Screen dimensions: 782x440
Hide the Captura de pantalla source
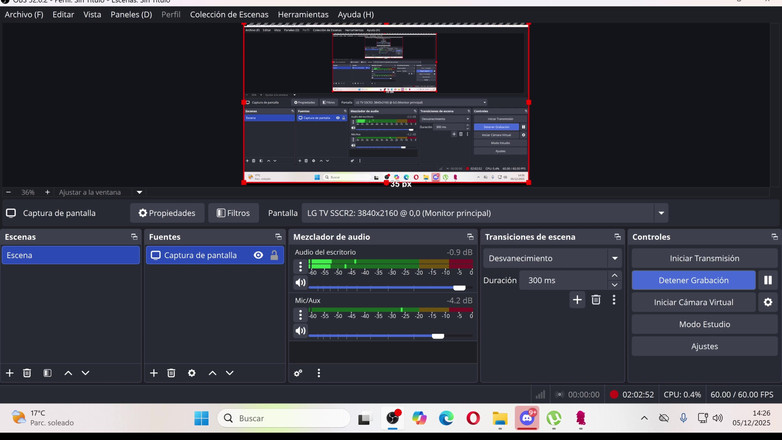click(258, 256)
